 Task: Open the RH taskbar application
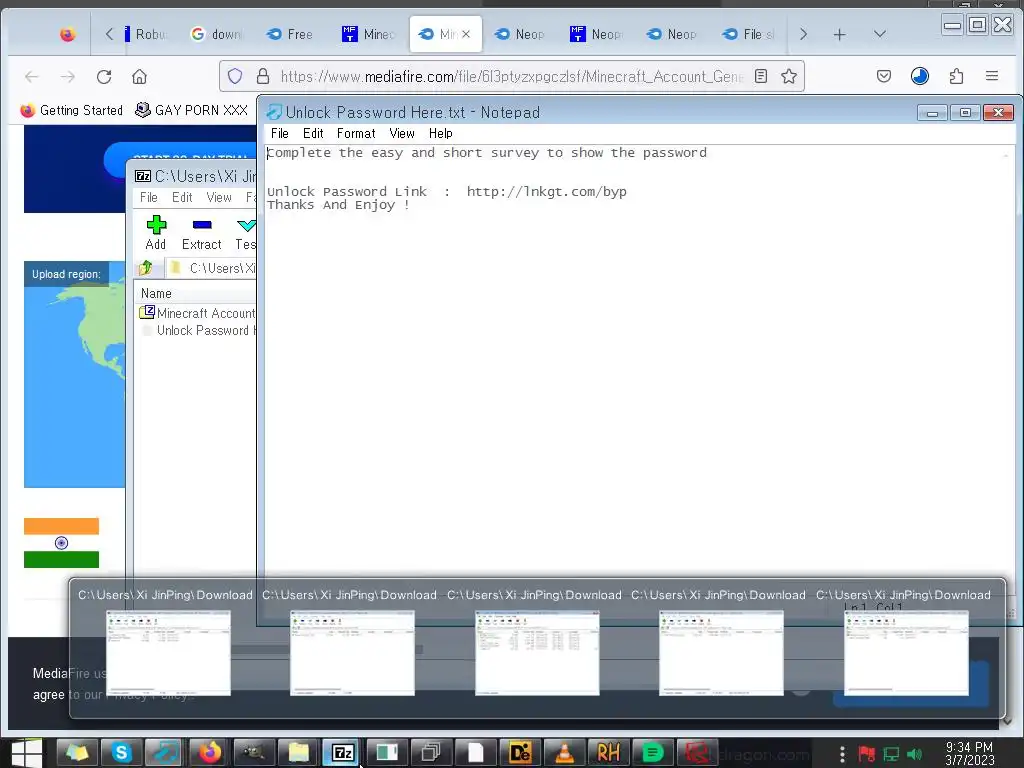(x=608, y=753)
